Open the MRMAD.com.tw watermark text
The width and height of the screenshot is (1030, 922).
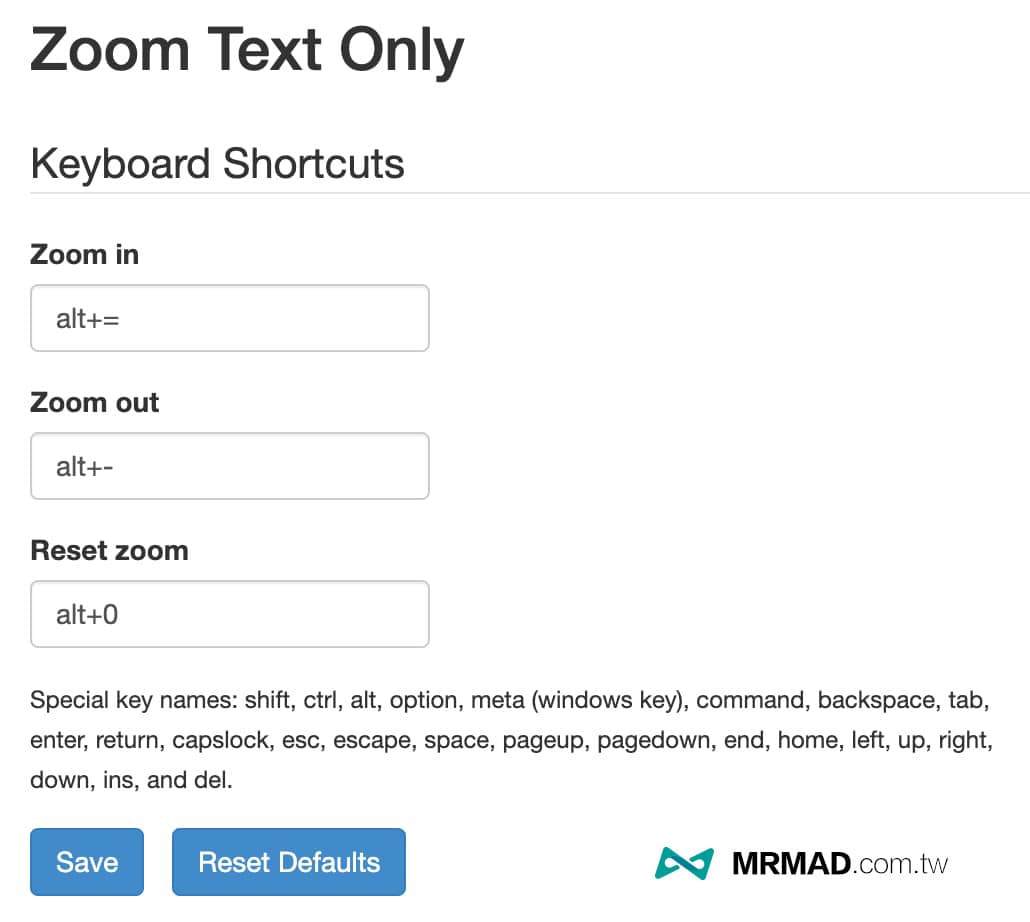tap(840, 864)
